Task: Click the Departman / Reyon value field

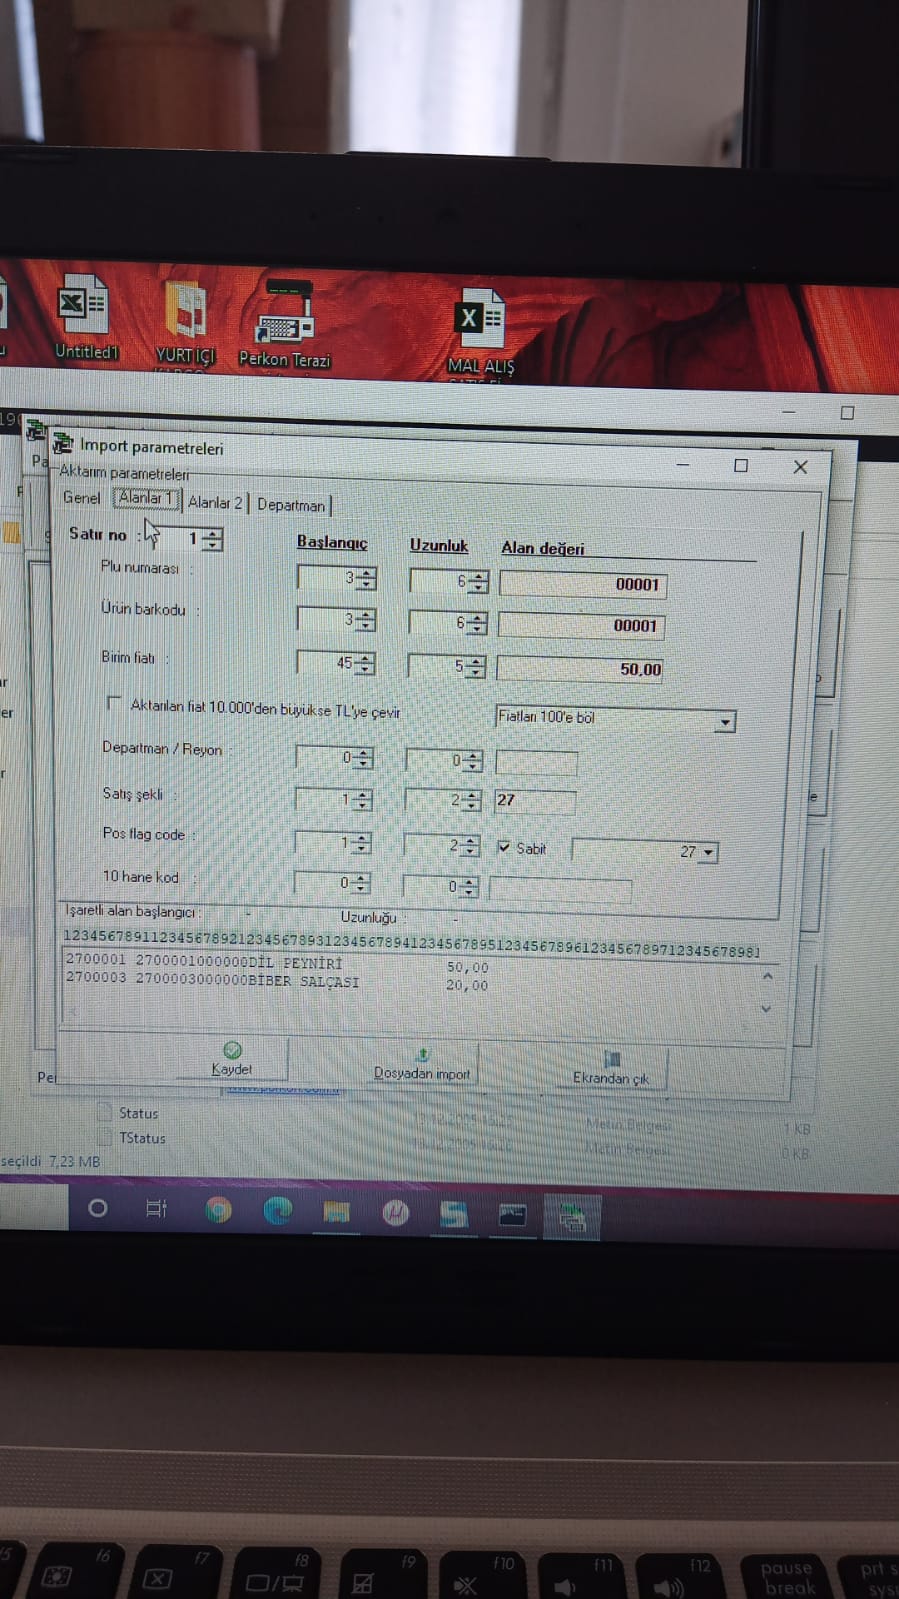Action: [x=536, y=762]
